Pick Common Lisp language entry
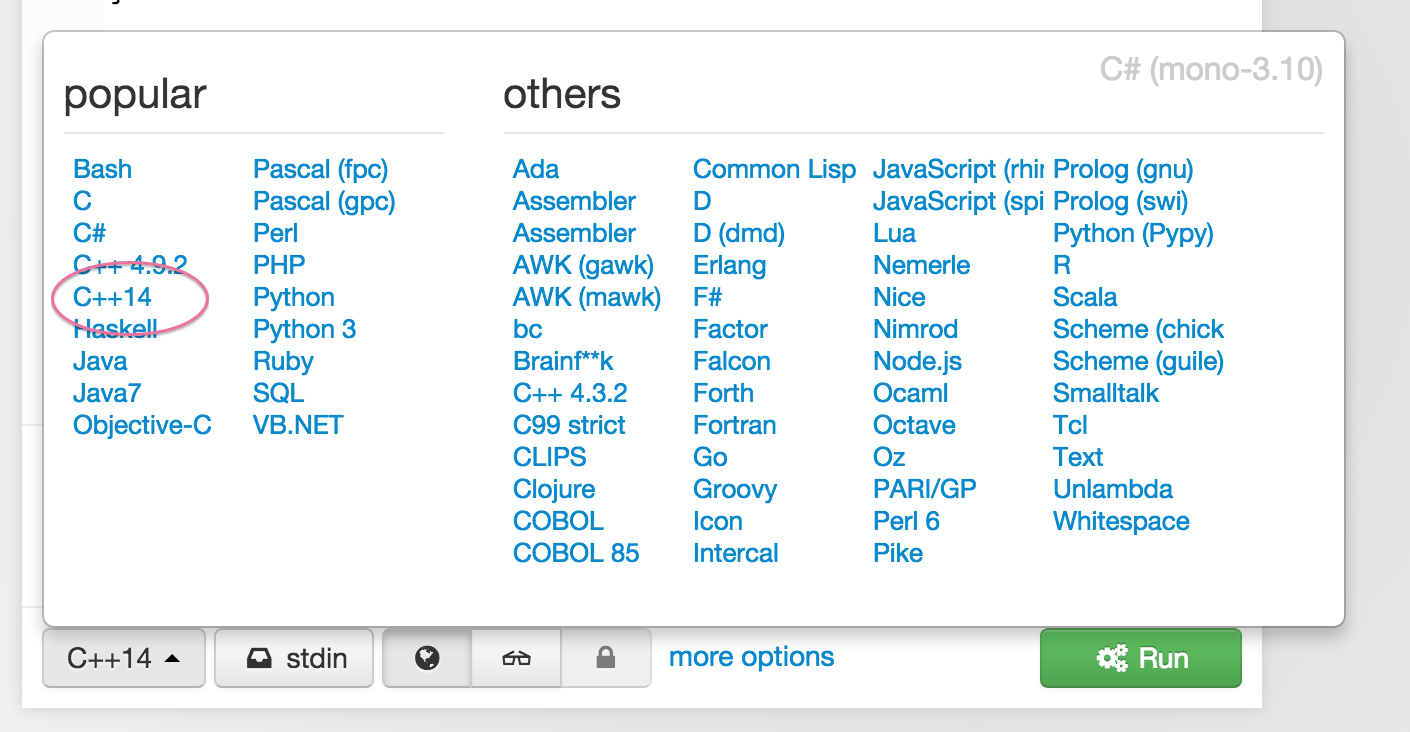 click(774, 169)
